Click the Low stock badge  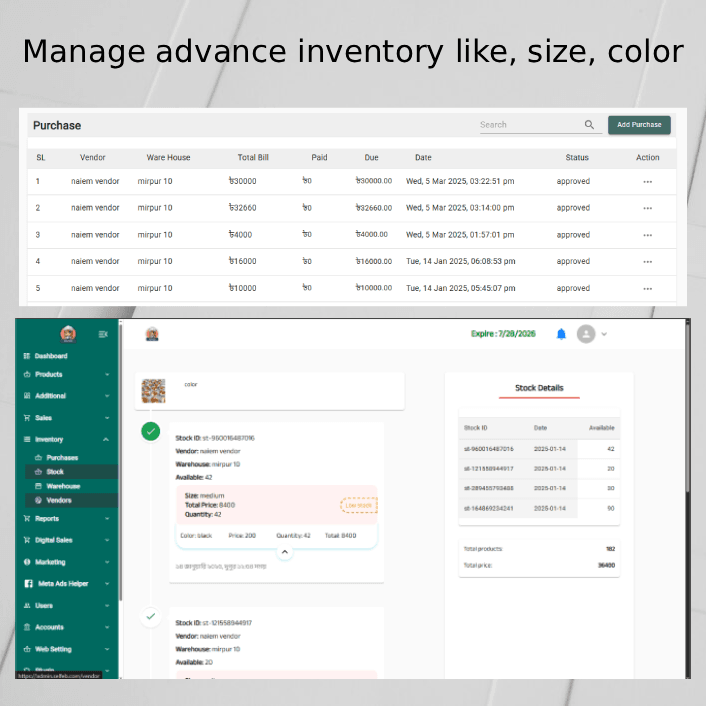coord(358,505)
